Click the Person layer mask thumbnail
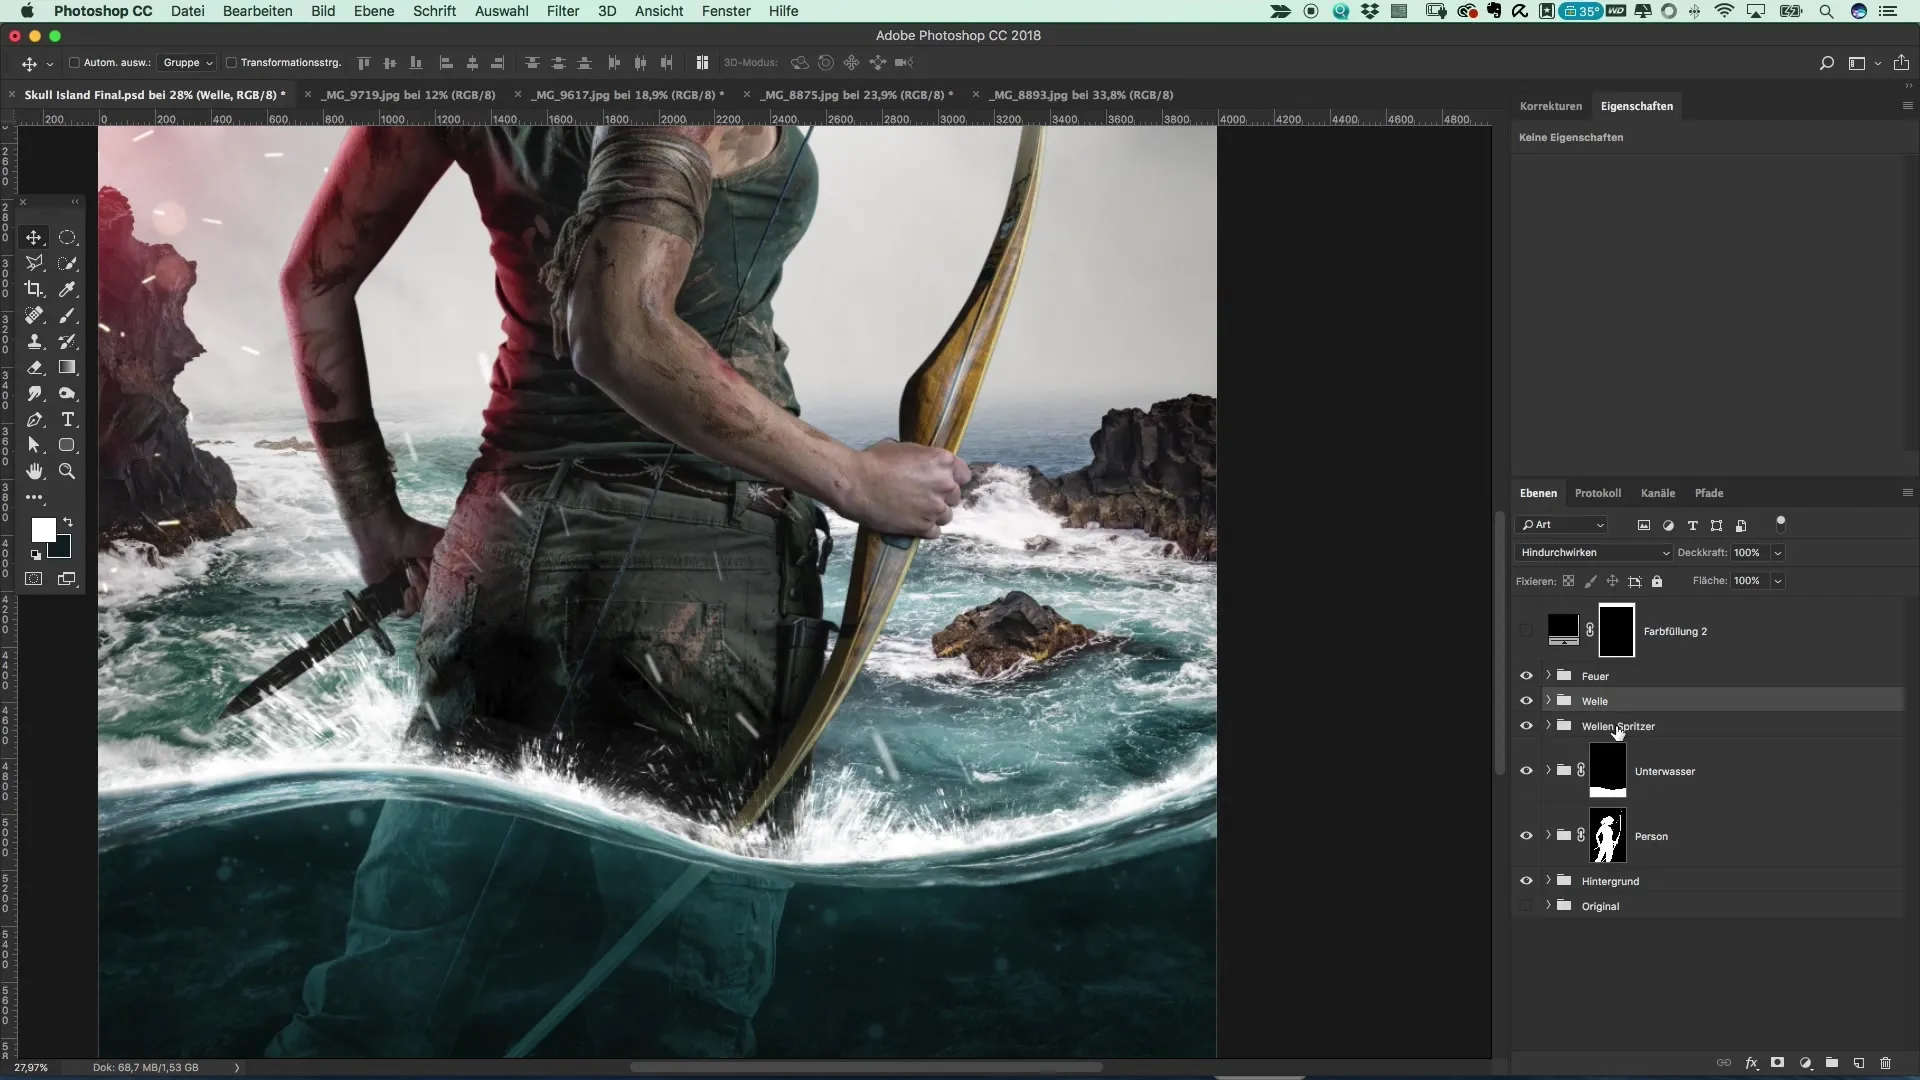The image size is (1920, 1080). coord(1607,836)
